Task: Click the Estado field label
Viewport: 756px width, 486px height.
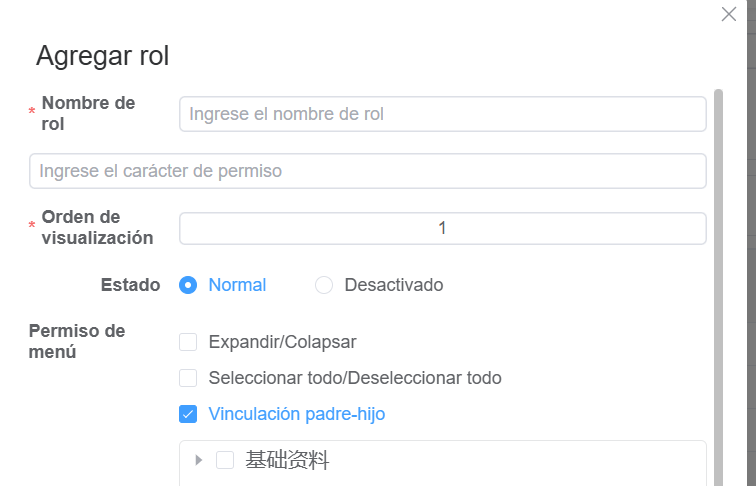Action: coord(130,285)
